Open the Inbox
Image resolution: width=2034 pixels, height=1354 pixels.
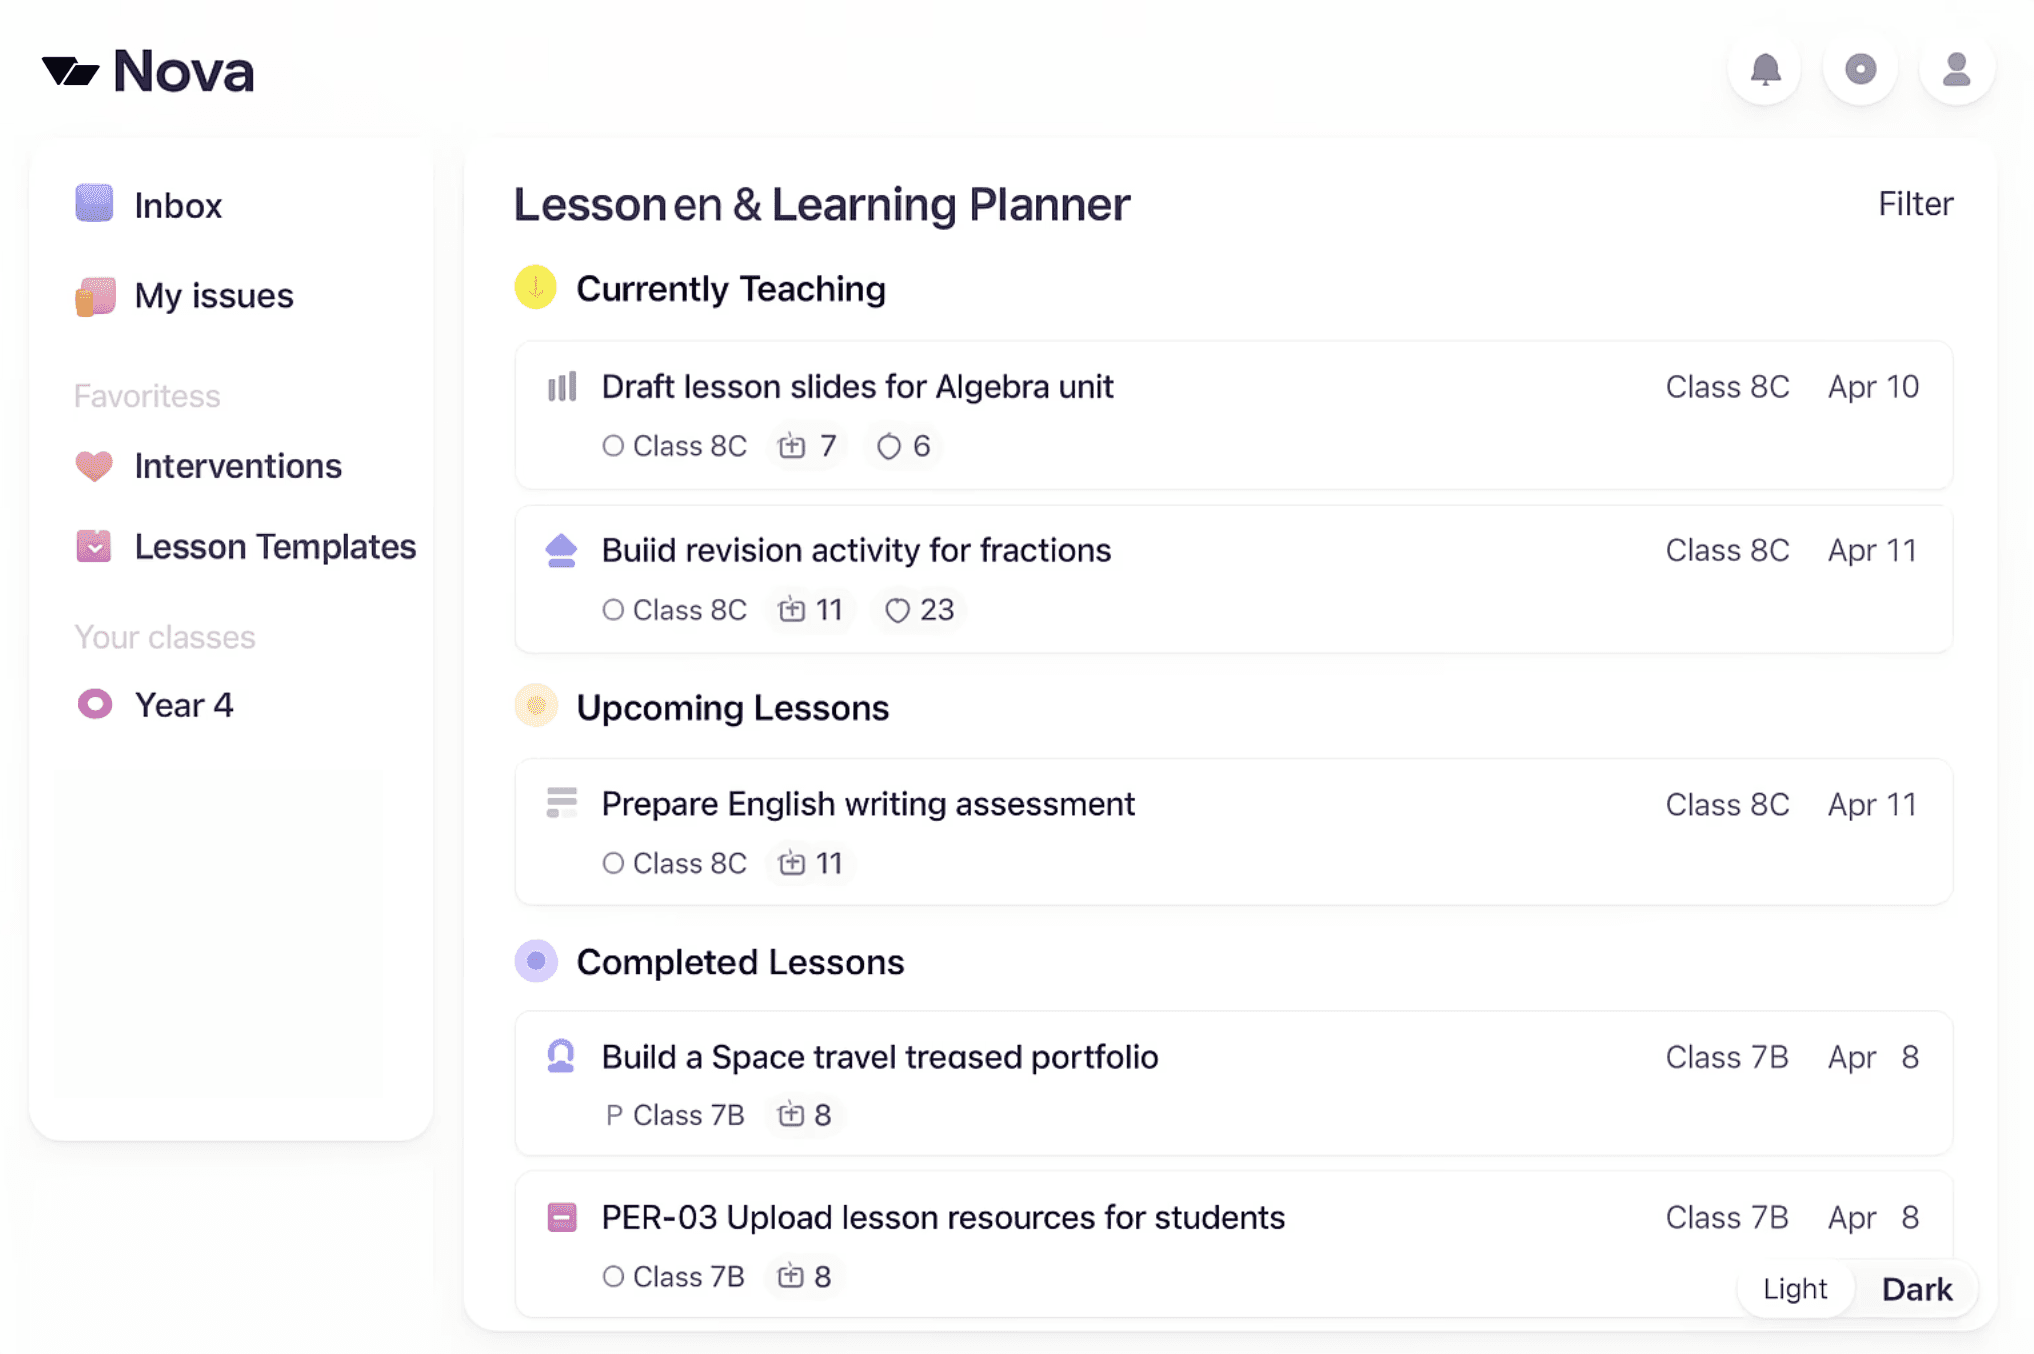click(x=177, y=205)
